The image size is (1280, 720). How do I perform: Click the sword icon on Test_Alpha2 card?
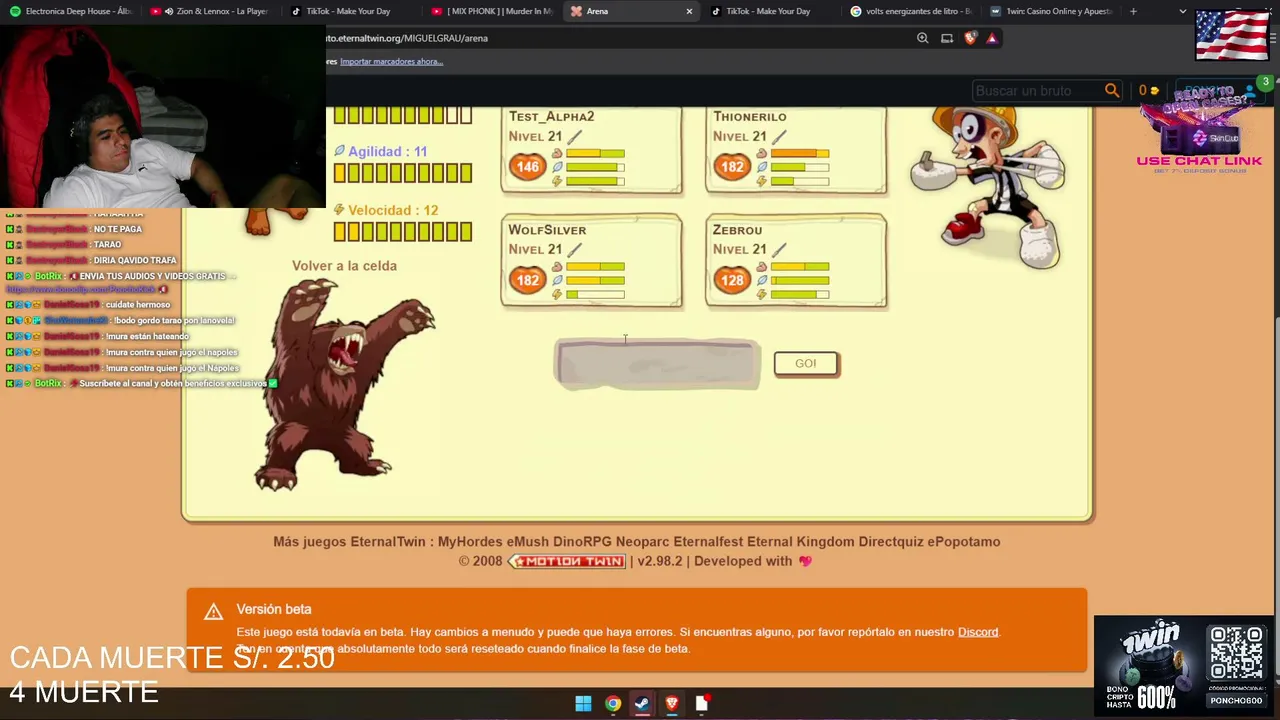pyautogui.click(x=575, y=137)
